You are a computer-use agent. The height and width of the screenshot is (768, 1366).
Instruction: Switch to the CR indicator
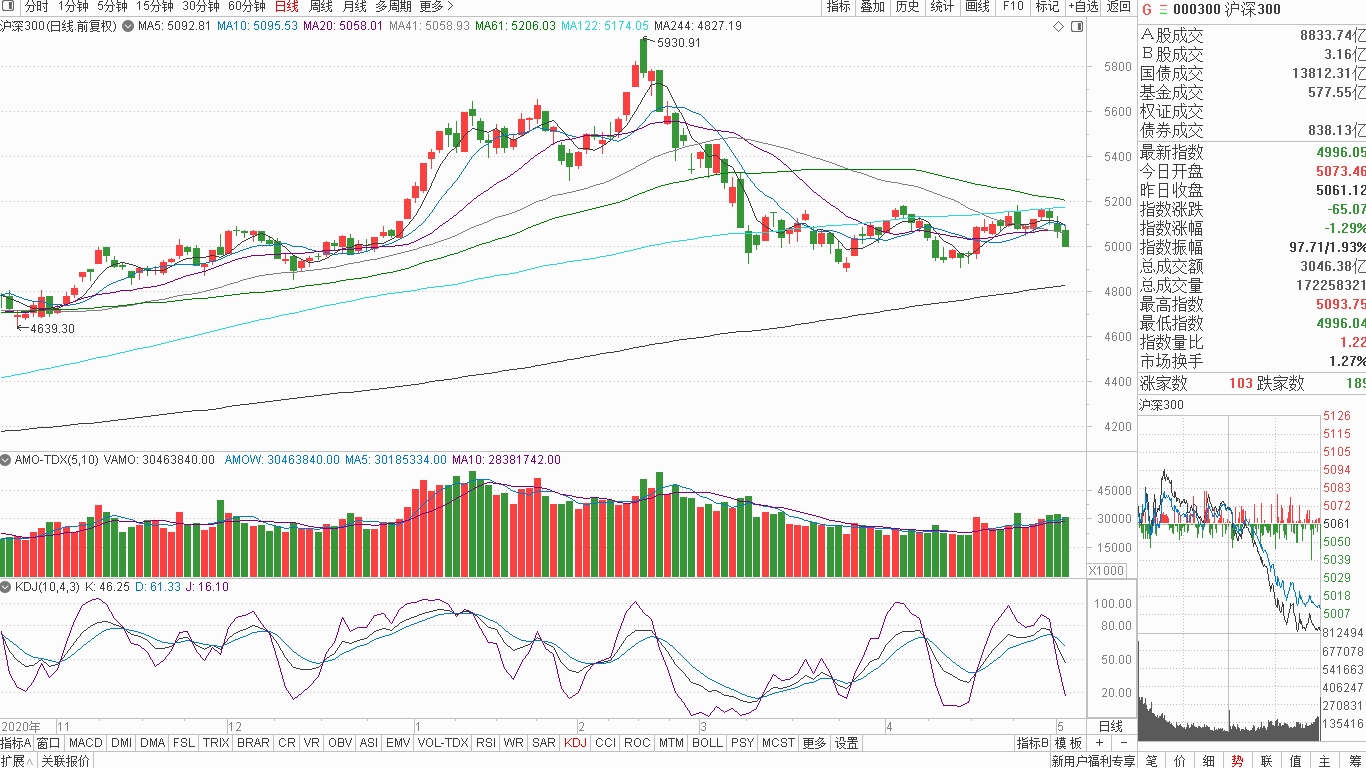[287, 743]
